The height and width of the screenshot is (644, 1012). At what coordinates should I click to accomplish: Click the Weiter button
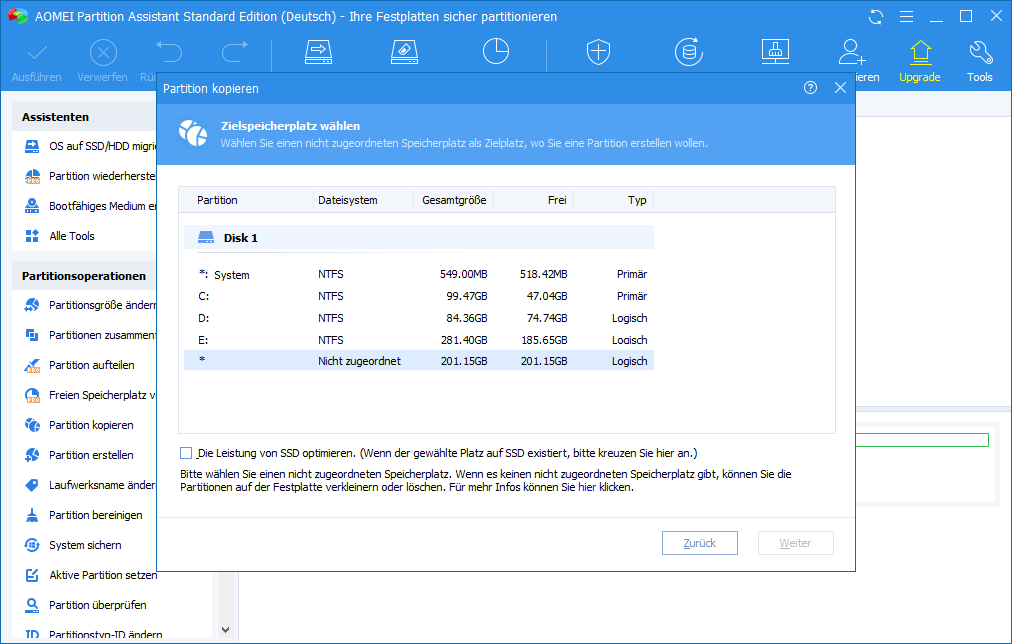tap(795, 543)
